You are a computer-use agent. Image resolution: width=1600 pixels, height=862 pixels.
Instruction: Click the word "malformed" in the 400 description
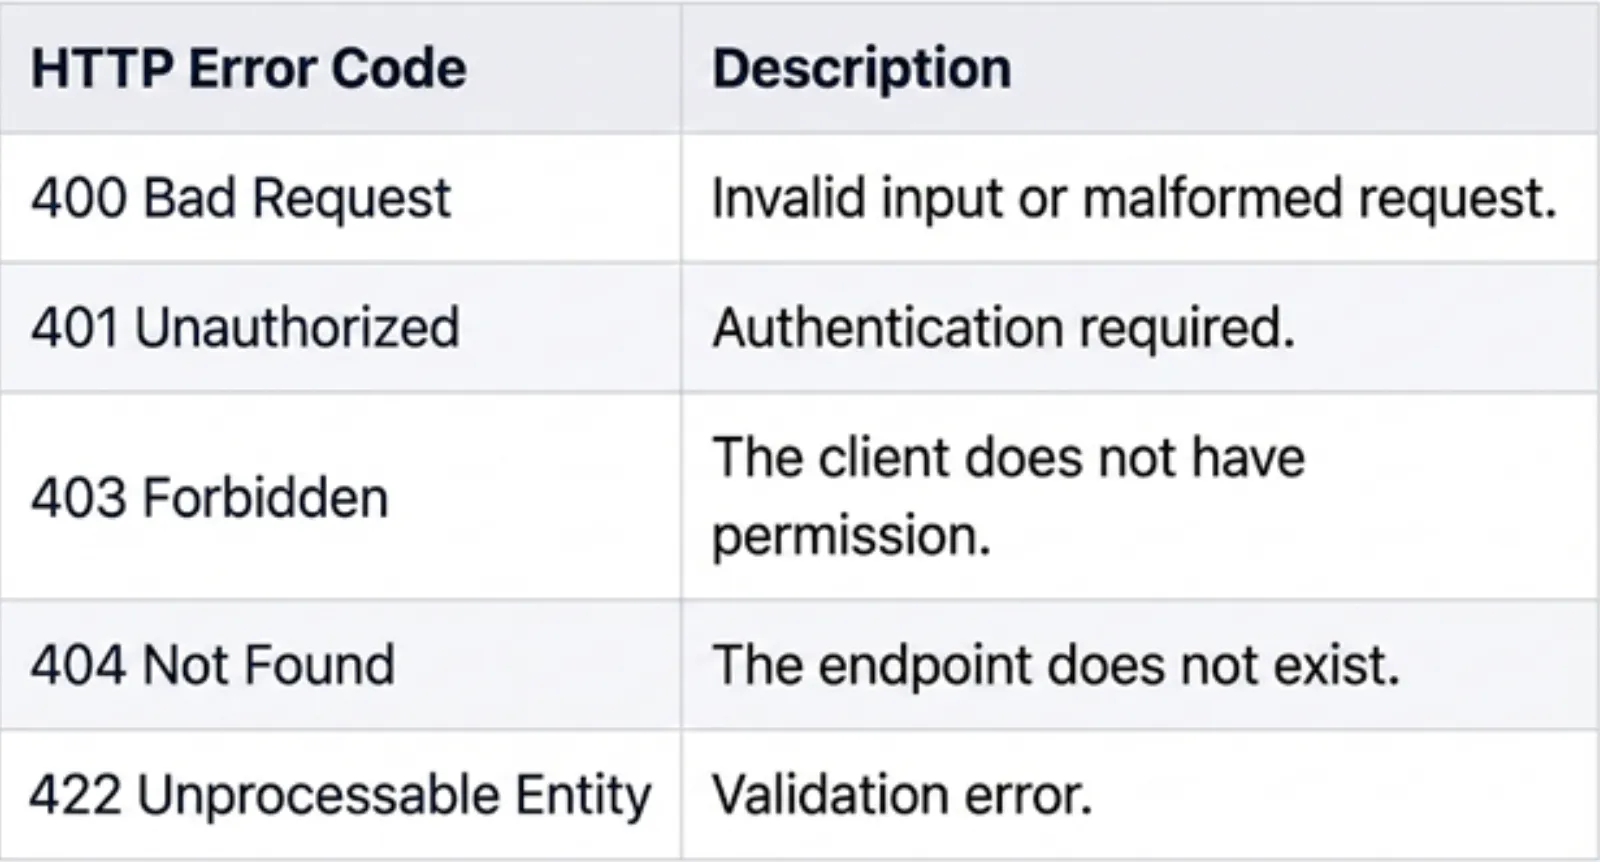click(x=1212, y=197)
